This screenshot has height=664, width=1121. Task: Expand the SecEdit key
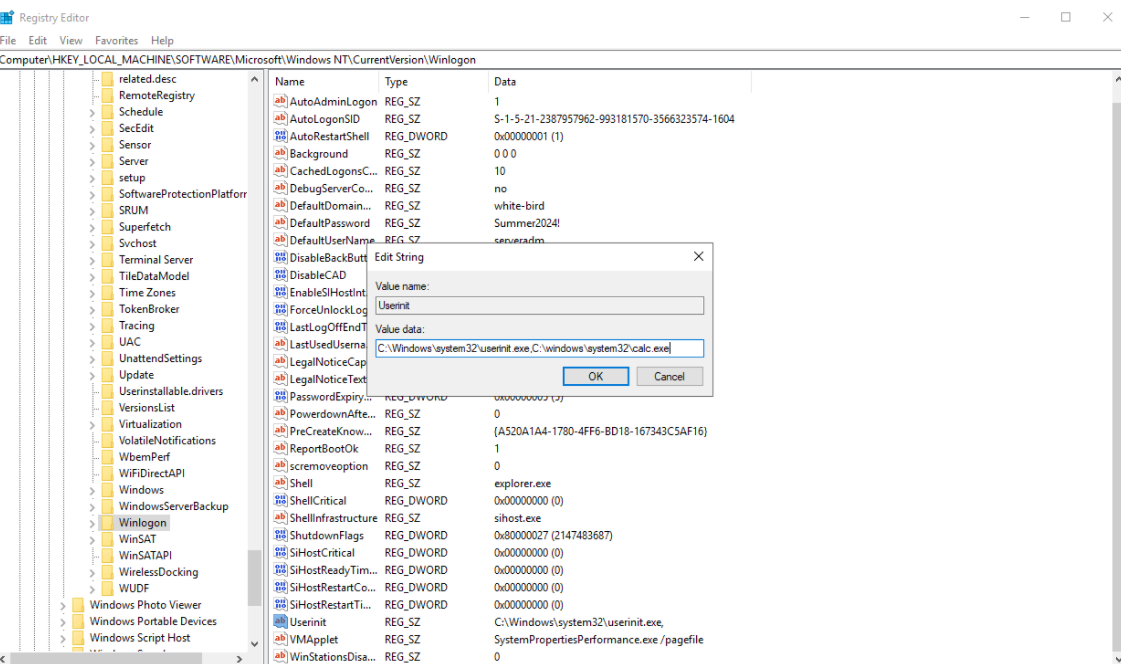pyautogui.click(x=92, y=129)
